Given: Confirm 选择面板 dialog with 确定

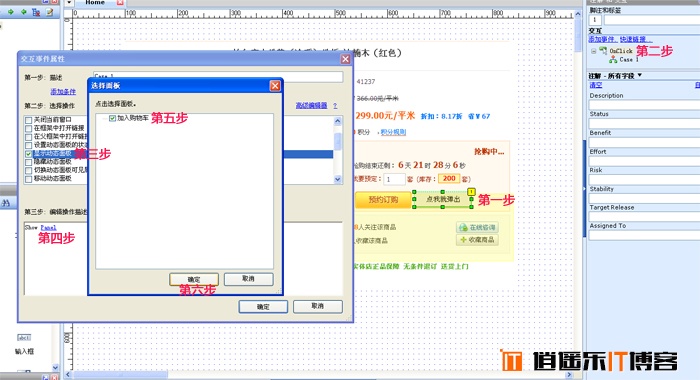Looking at the screenshot, I should tap(194, 279).
